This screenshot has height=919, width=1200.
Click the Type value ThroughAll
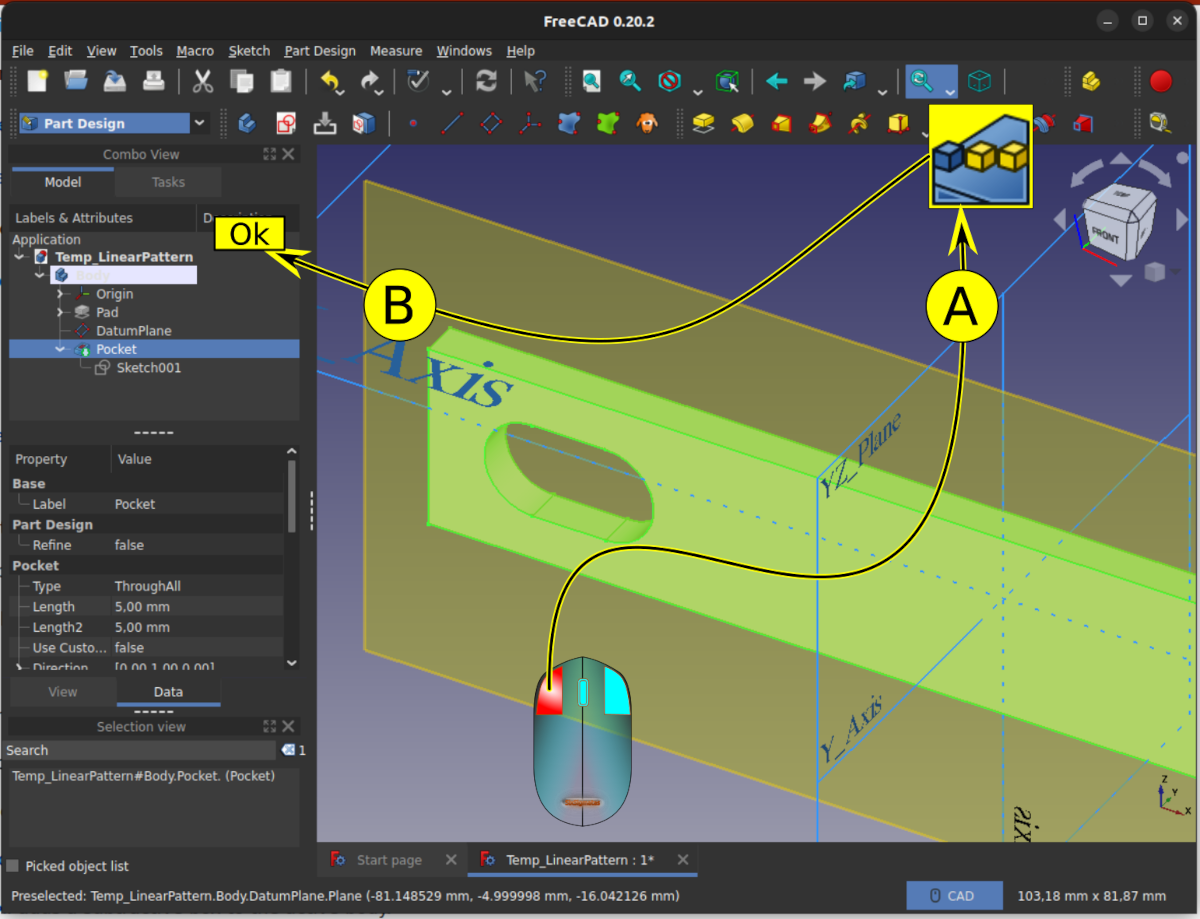tap(148, 587)
